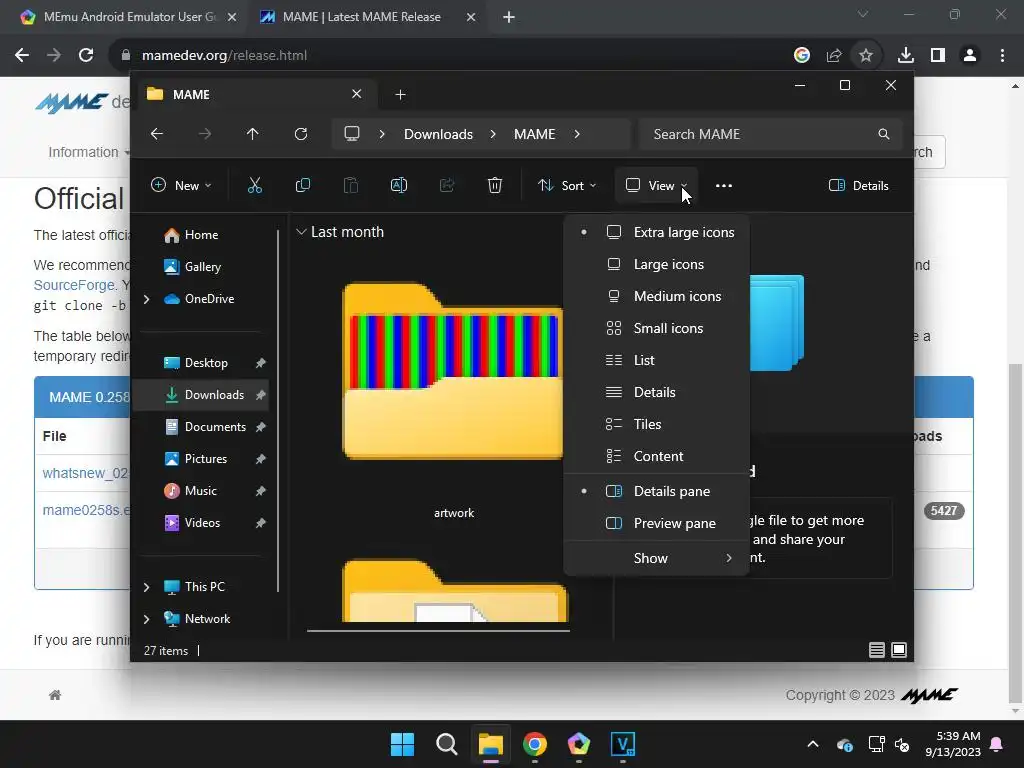This screenshot has height=768, width=1024.
Task: Go back in File Explorer
Action: point(157,134)
